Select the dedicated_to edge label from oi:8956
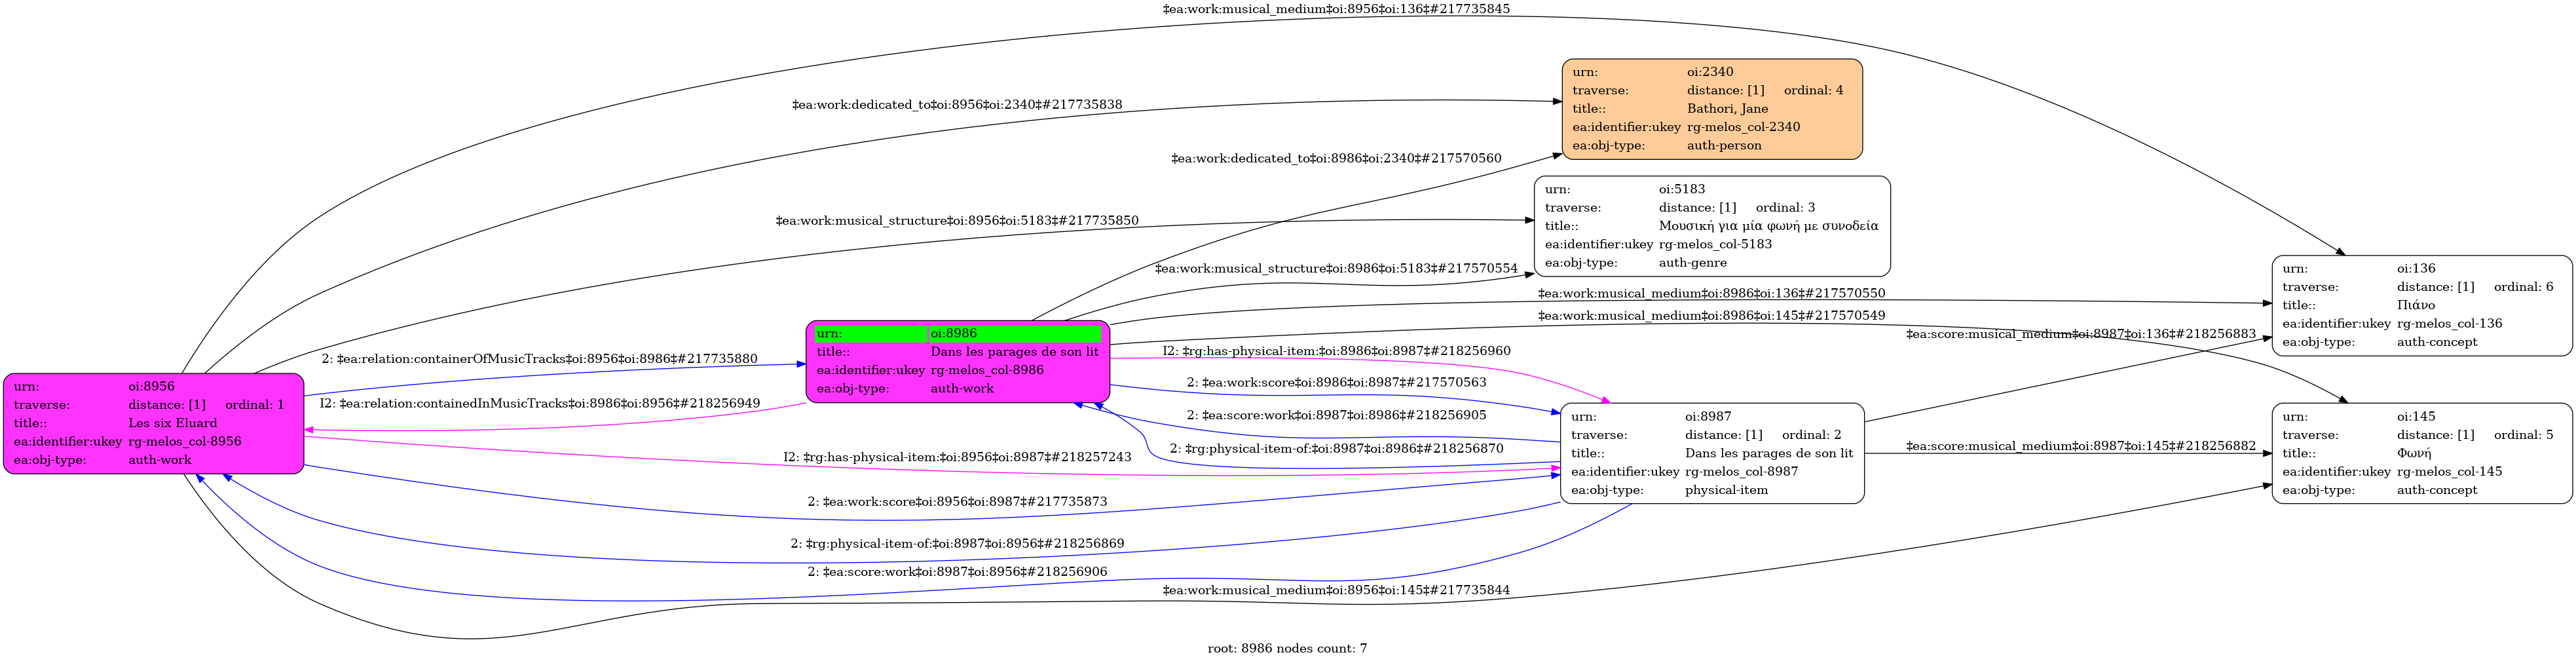Viewport: 2576px width, 663px height. click(956, 104)
